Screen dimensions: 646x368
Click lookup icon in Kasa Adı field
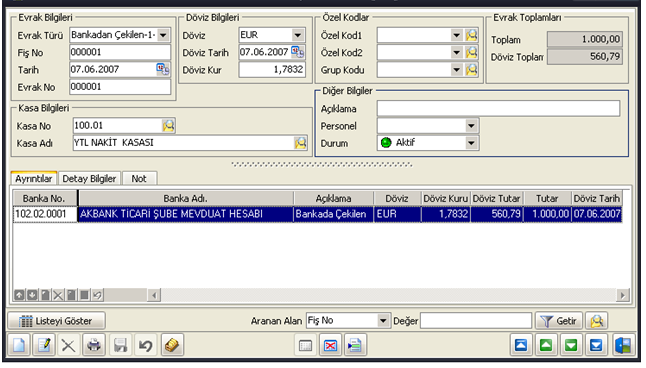coord(300,143)
